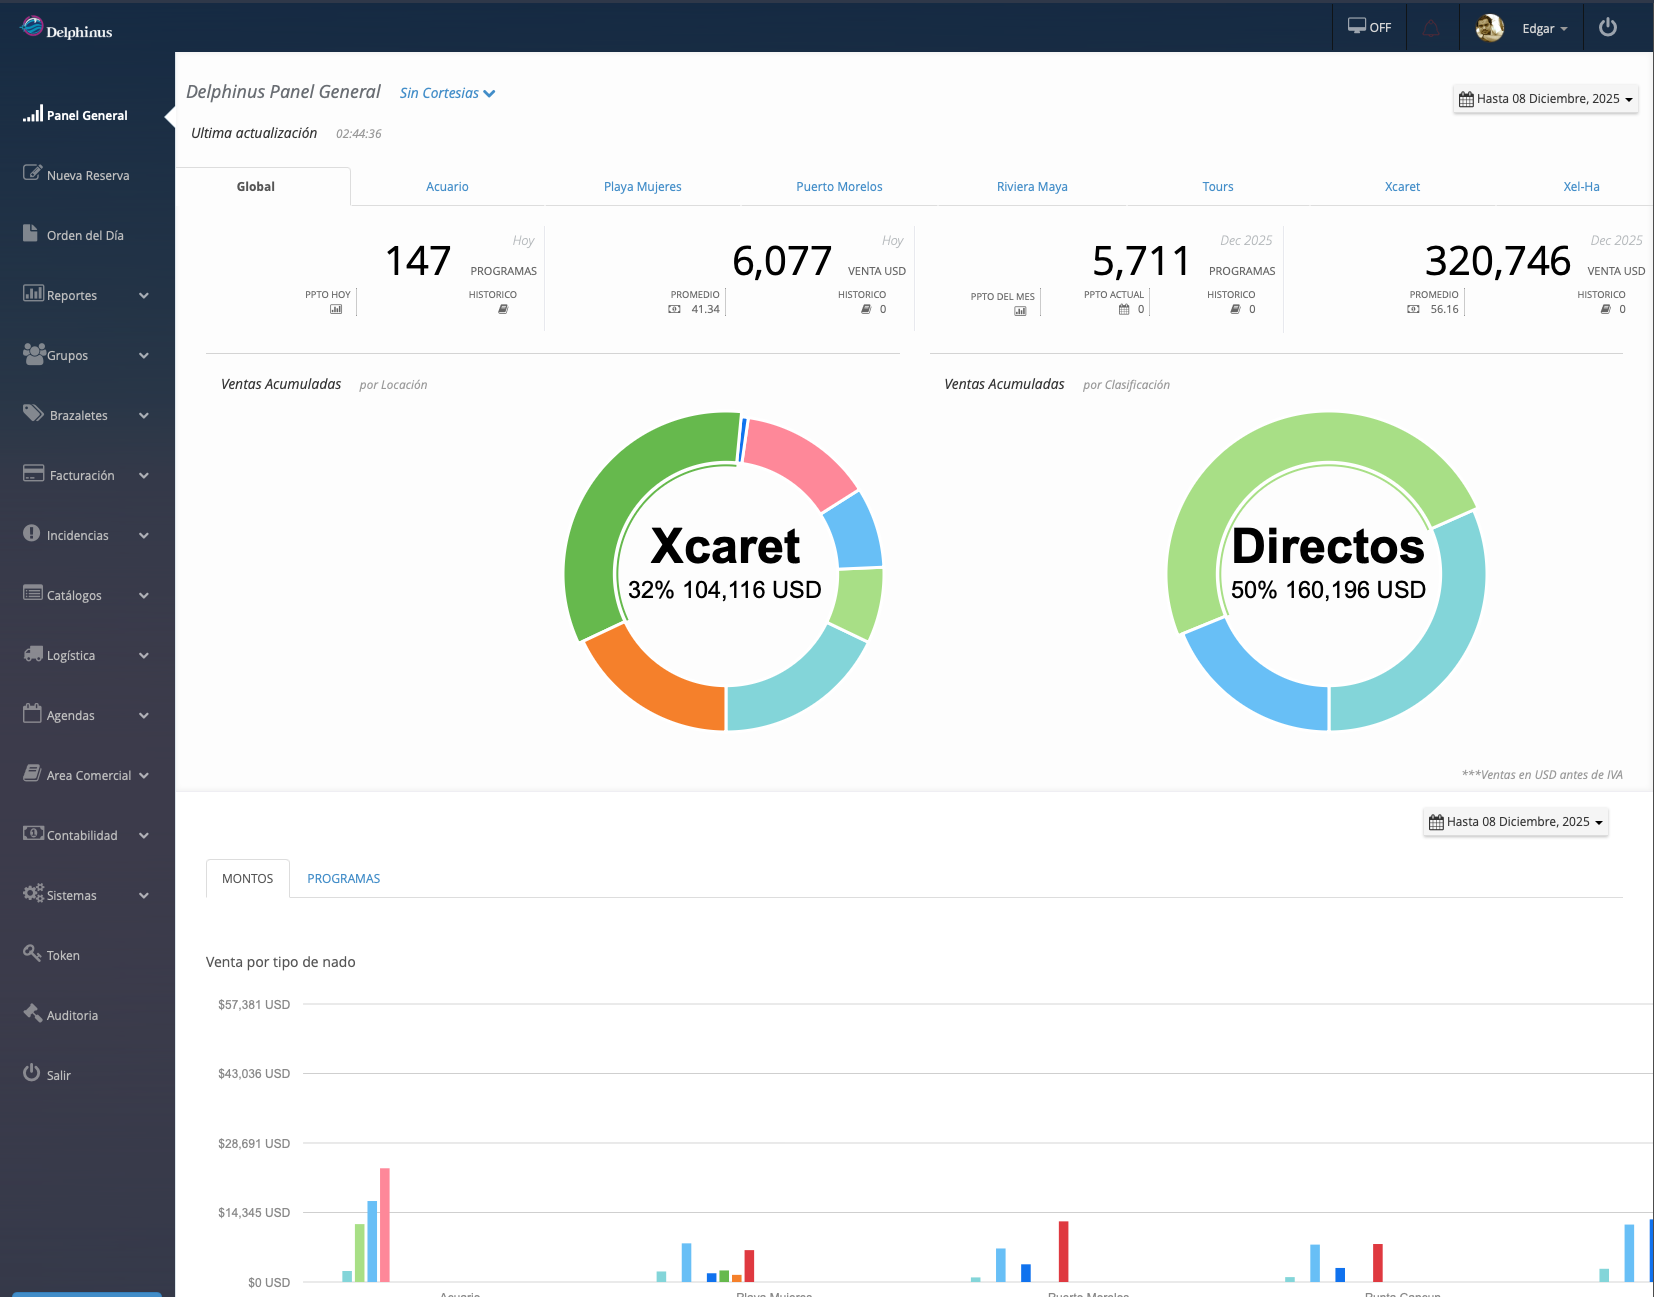Click the Auditoria gavel icon
Image resolution: width=1654 pixels, height=1297 pixels.
tap(32, 1013)
